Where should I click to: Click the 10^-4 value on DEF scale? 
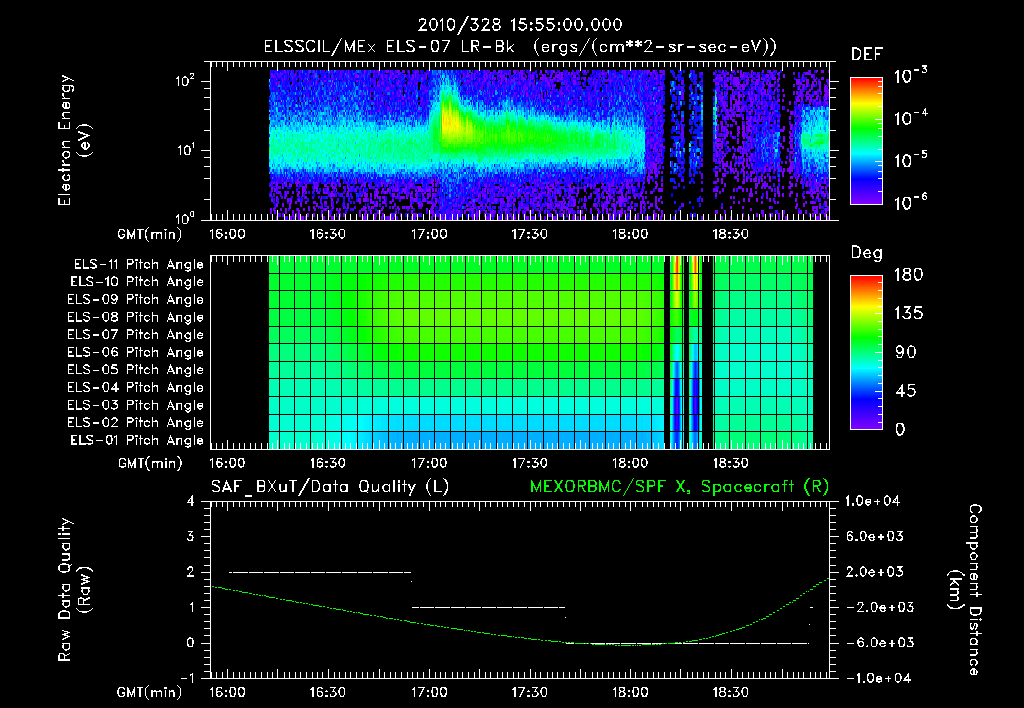[910, 118]
